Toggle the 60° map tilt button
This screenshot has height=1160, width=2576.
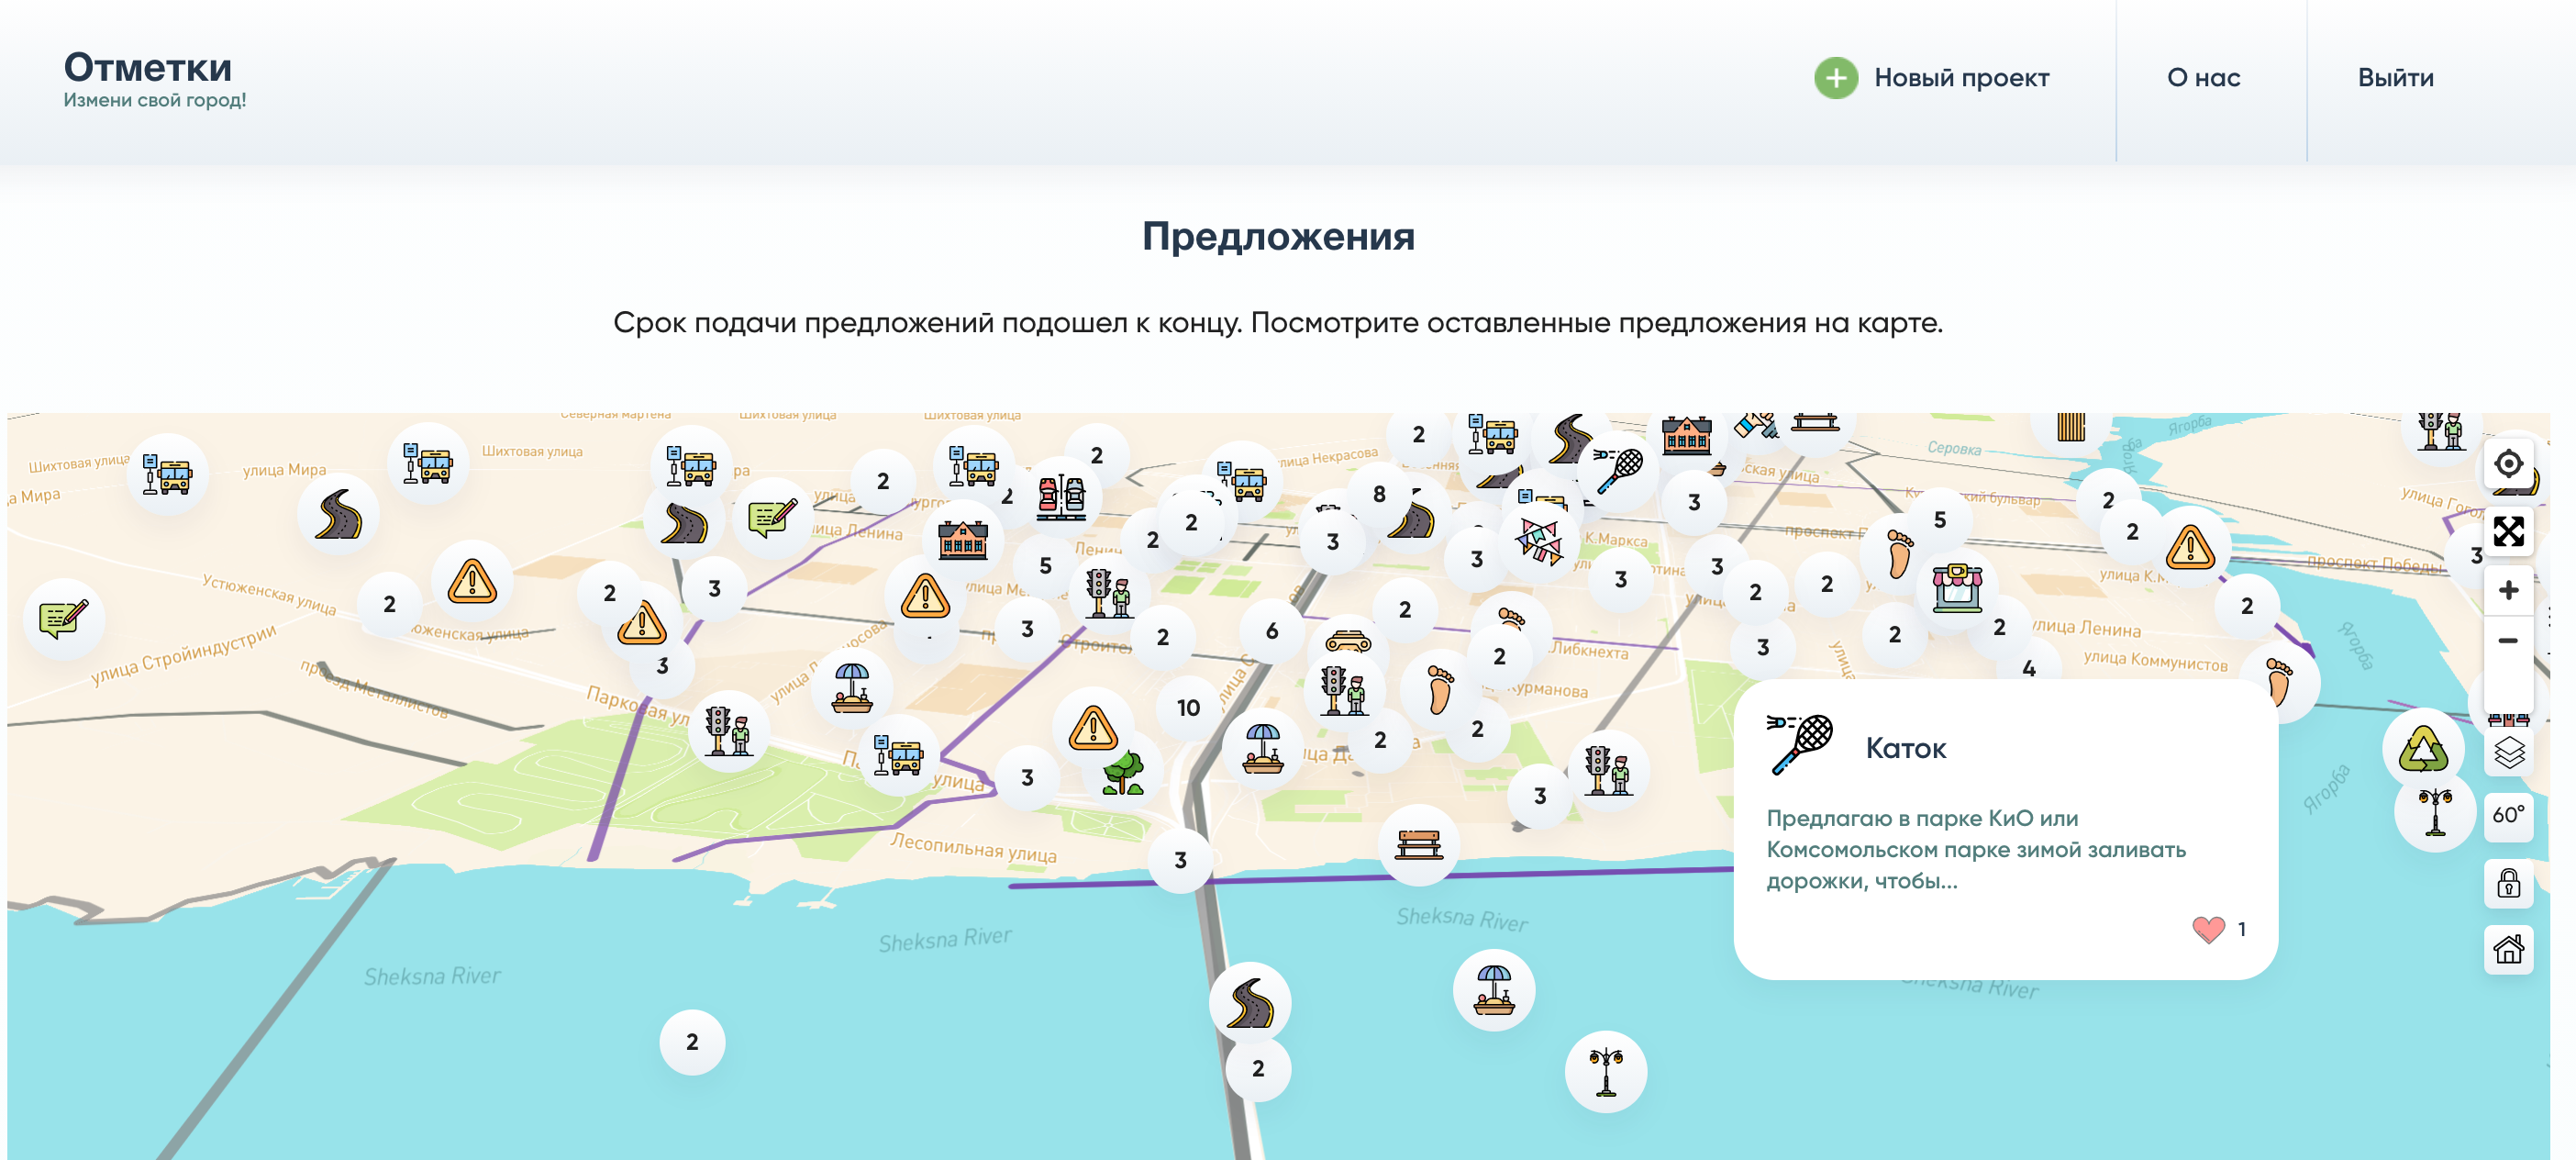point(2508,815)
